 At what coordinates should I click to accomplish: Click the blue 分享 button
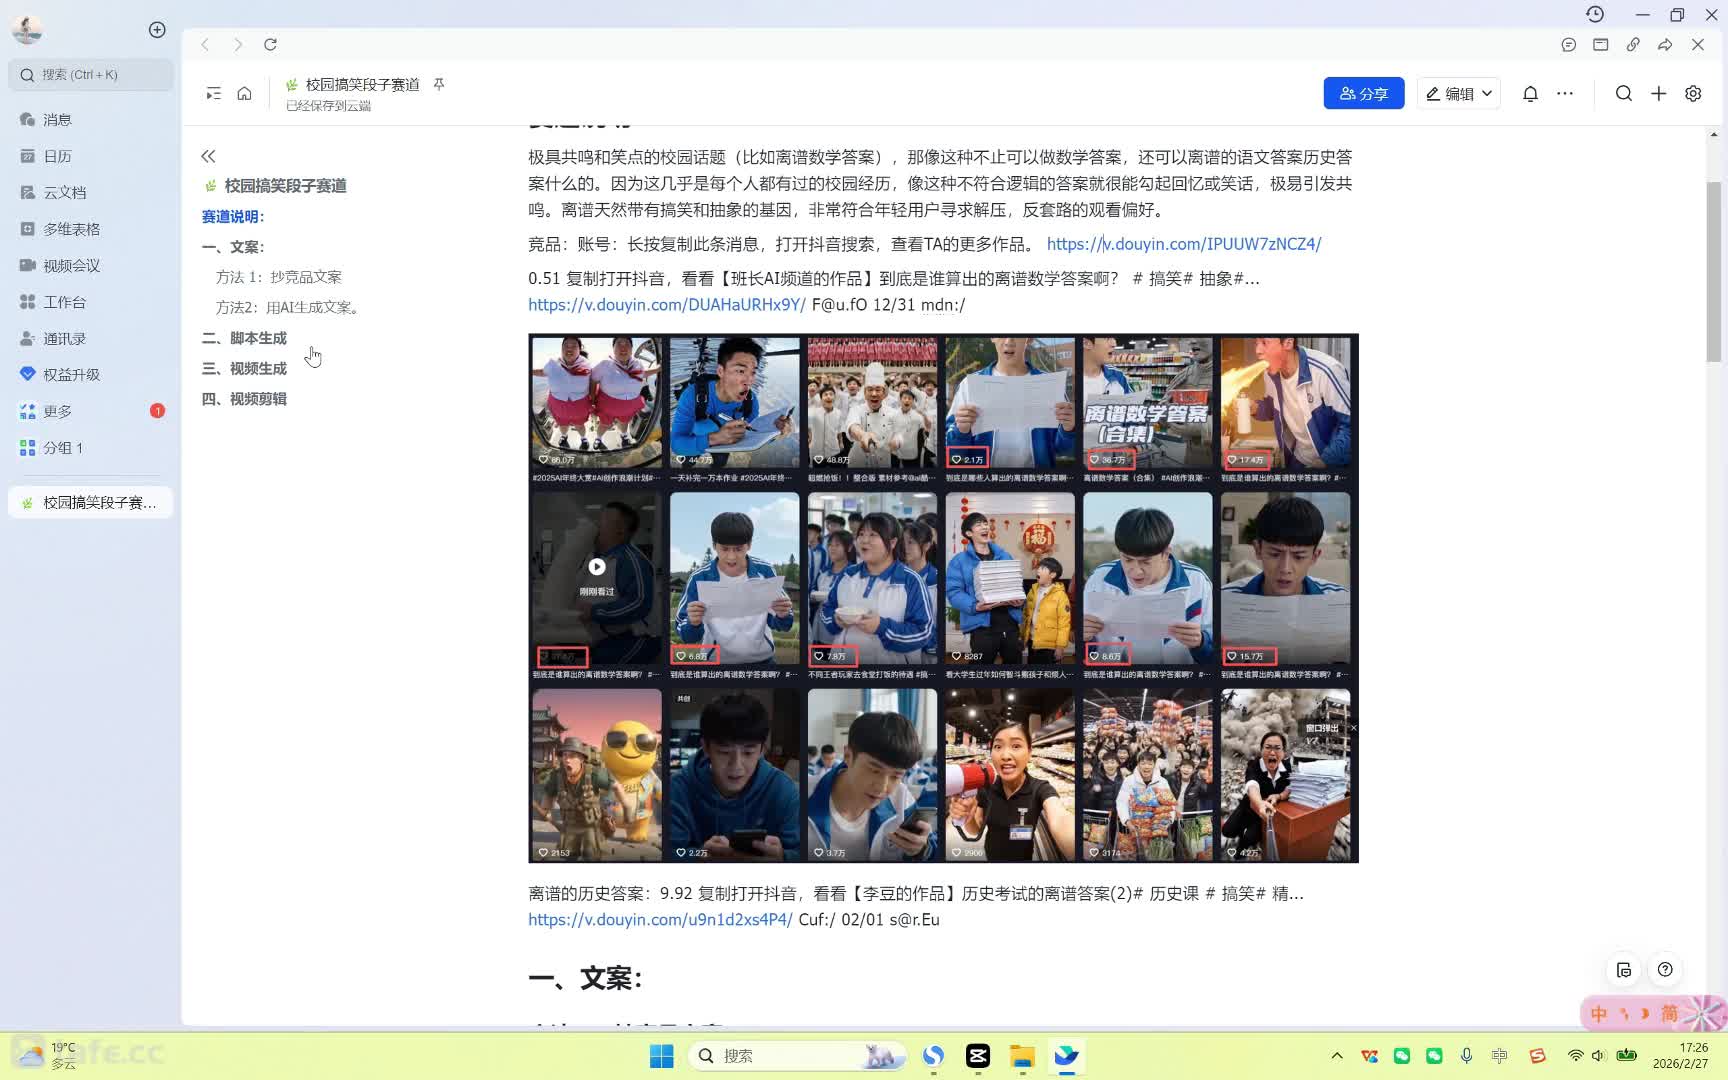click(1364, 93)
